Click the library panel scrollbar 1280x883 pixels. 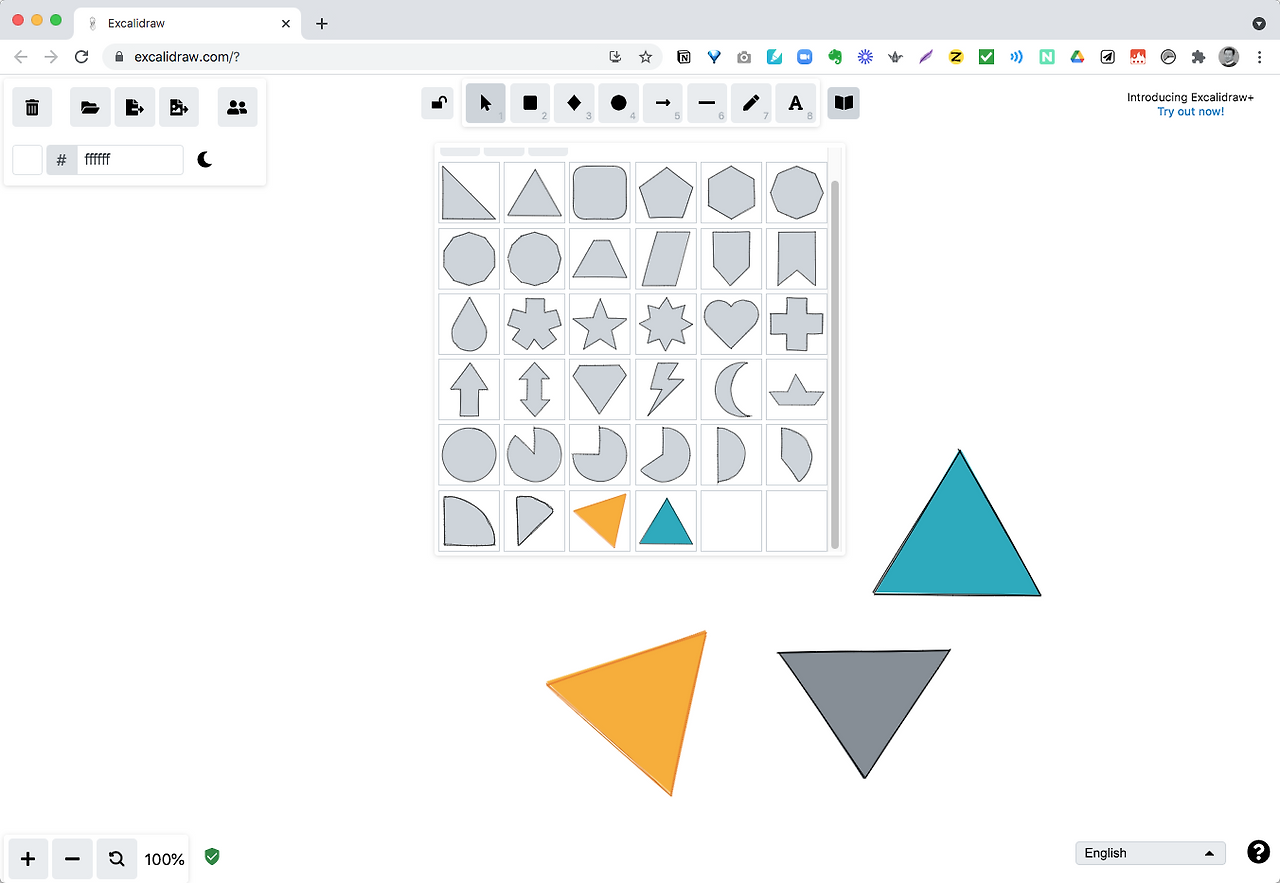pos(835,365)
